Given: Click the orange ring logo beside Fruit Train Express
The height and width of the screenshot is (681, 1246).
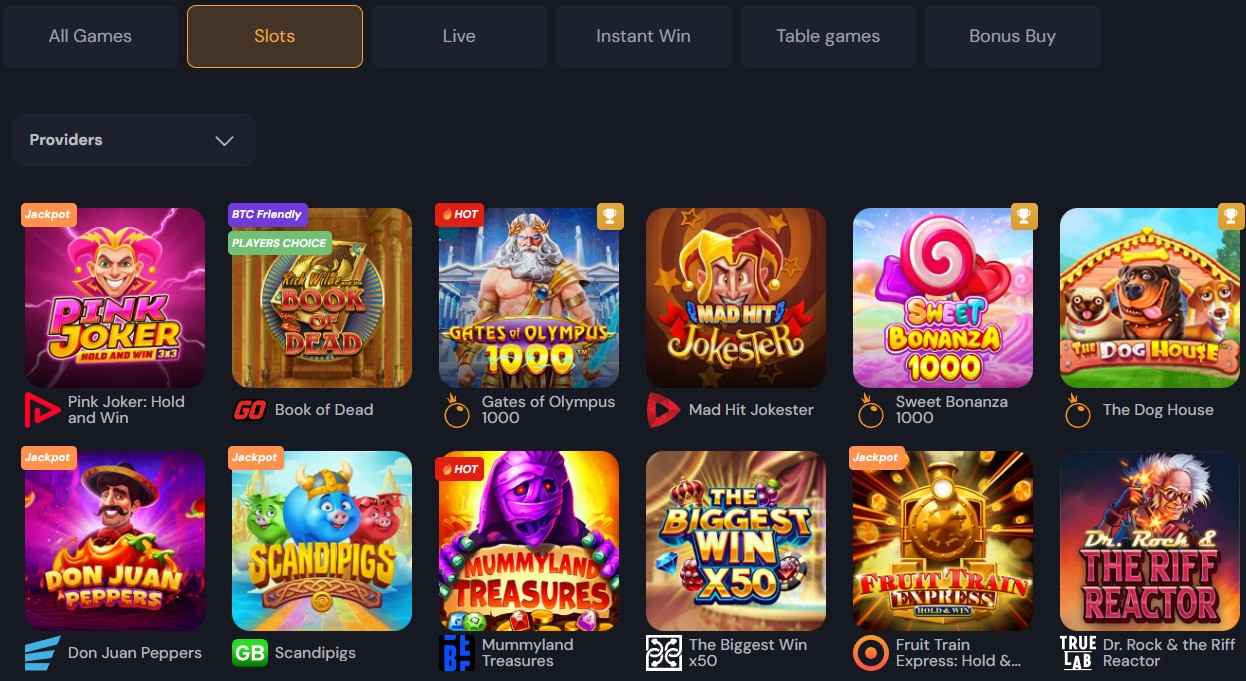Looking at the screenshot, I should [x=870, y=653].
